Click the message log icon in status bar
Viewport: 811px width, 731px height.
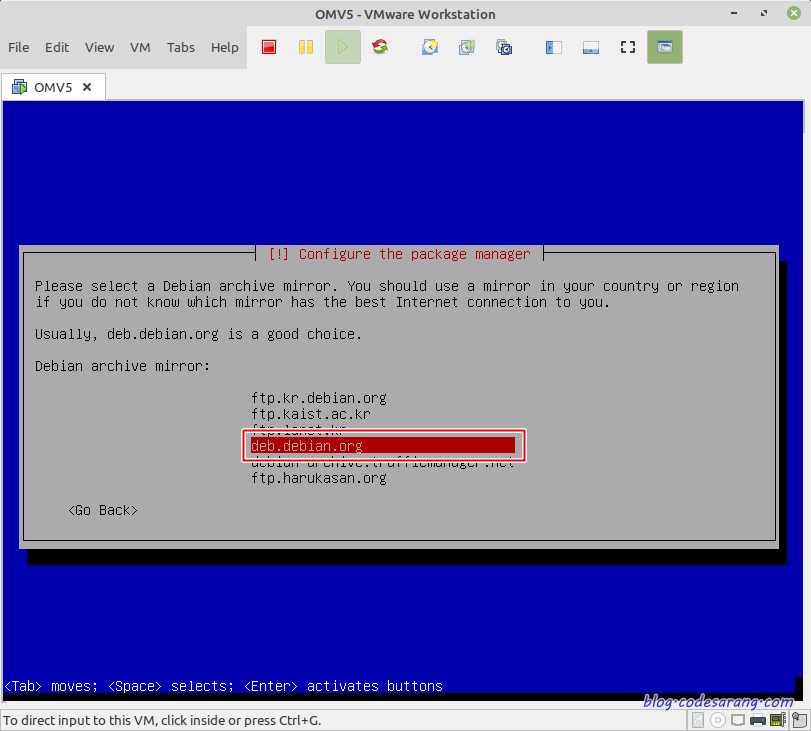[799, 720]
